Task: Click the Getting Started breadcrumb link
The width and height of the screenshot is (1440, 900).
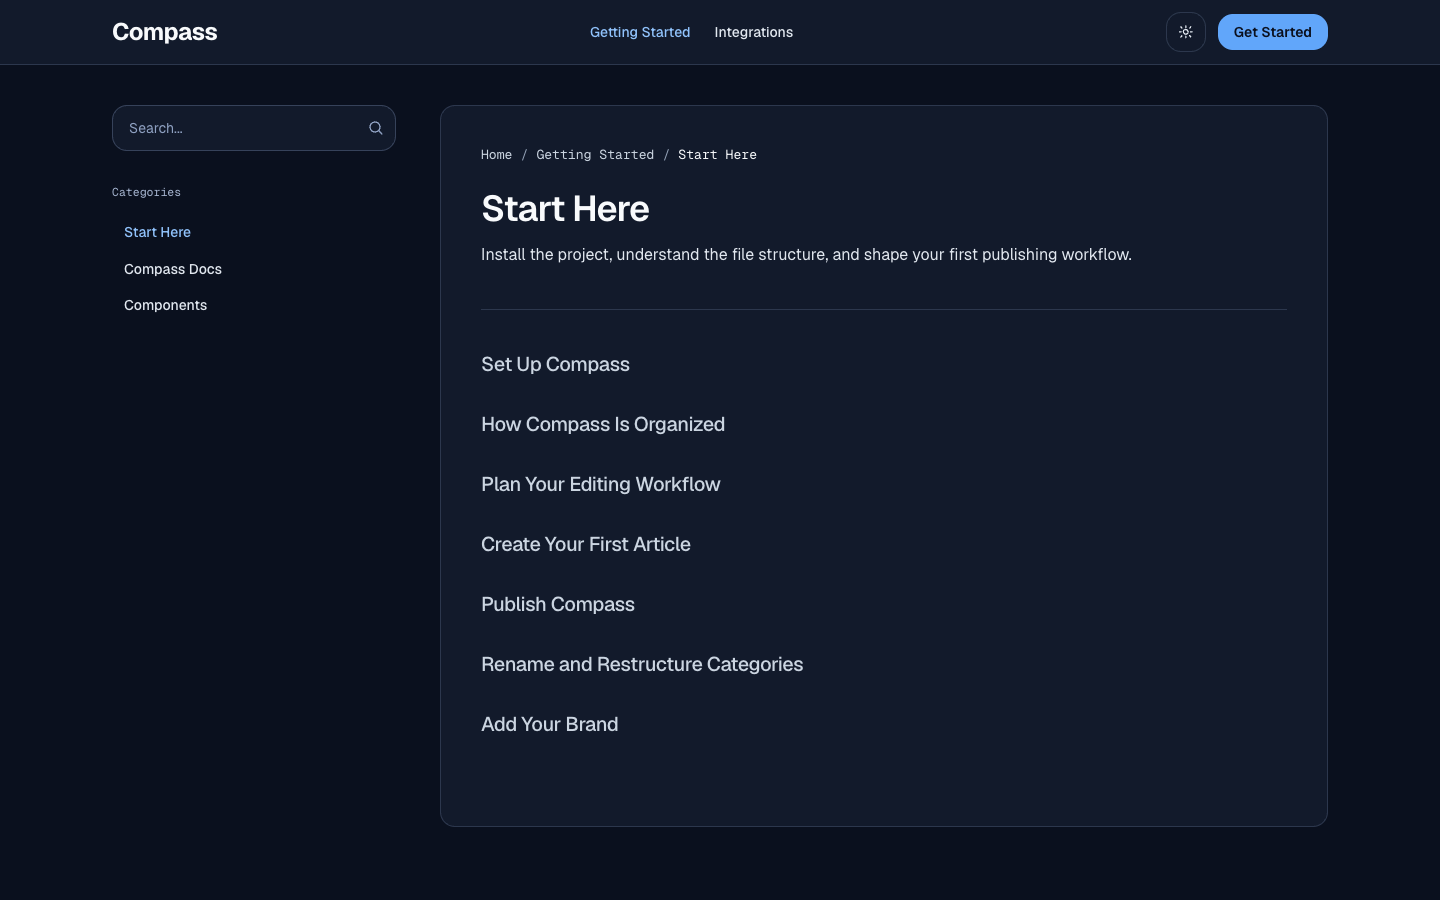Action: 595,155
